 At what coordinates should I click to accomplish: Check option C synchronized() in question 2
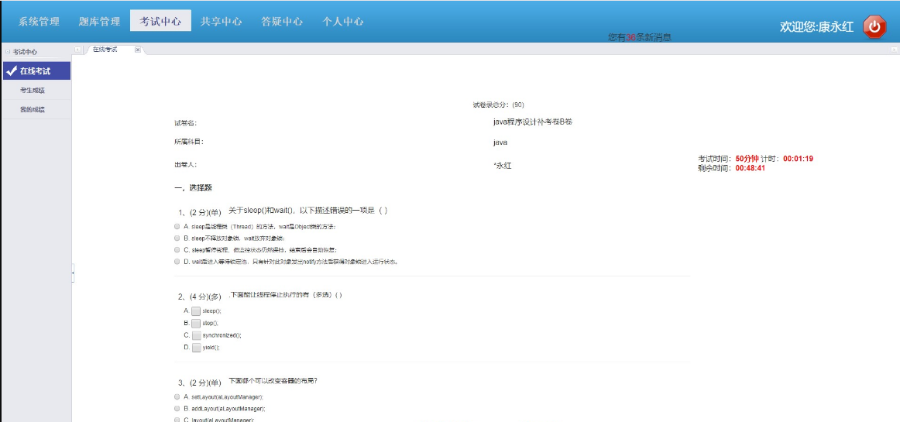pyautogui.click(x=196, y=335)
